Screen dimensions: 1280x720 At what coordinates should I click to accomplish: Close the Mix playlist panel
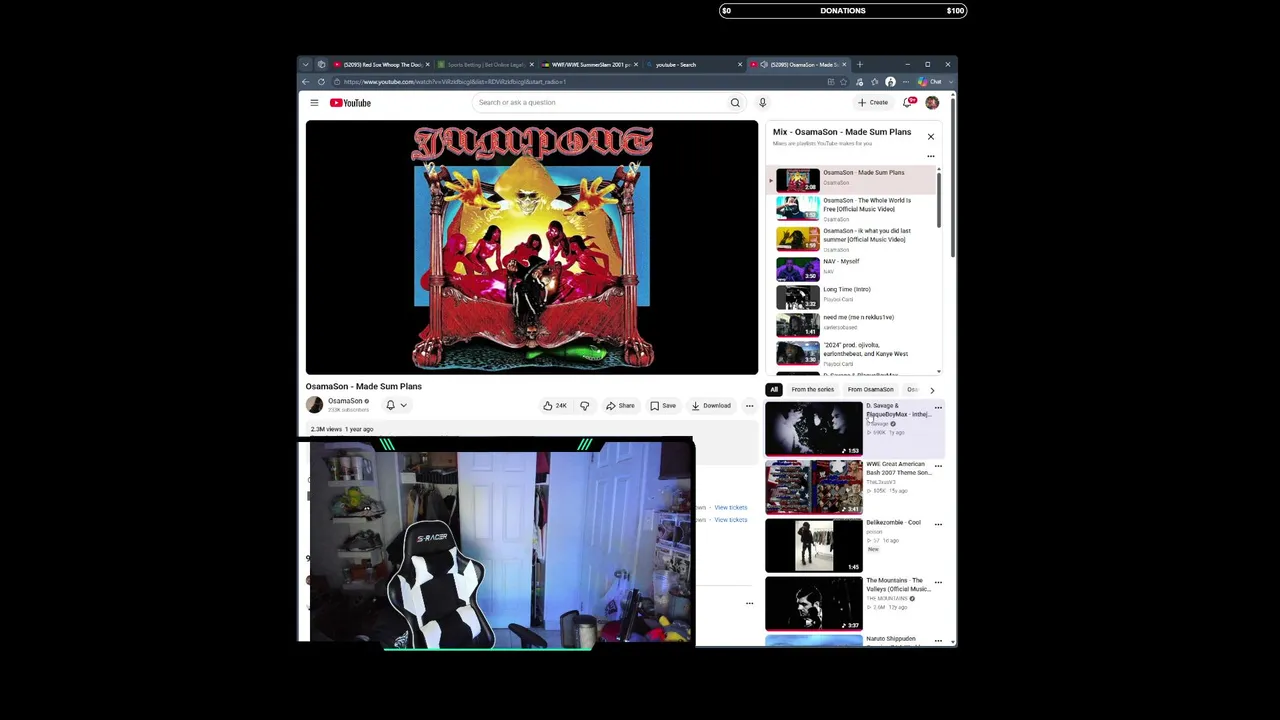click(x=931, y=136)
